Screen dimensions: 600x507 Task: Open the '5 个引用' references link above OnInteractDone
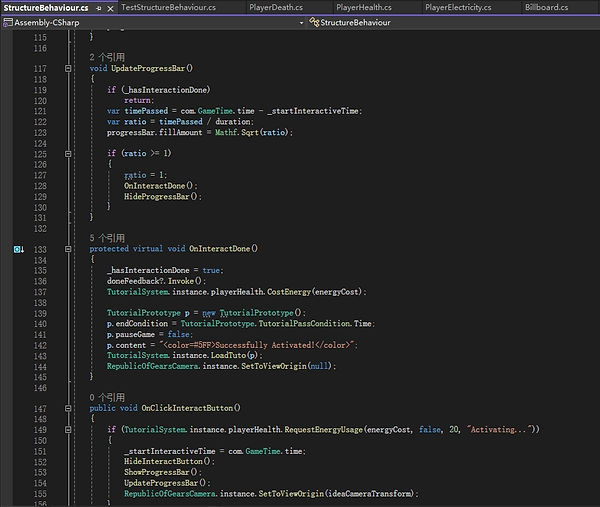pyautogui.click(x=107, y=238)
